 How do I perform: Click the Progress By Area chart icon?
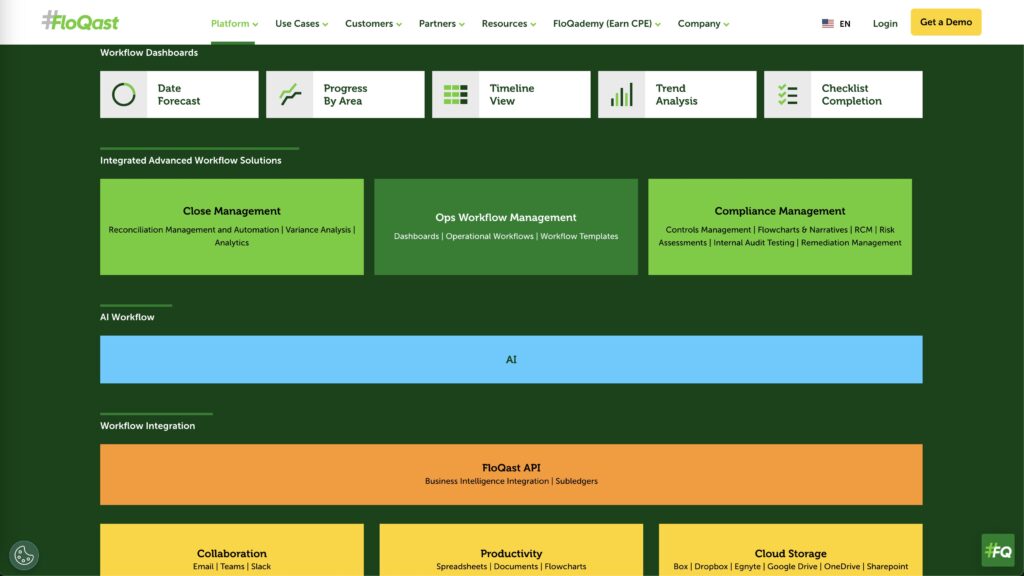(x=290, y=95)
